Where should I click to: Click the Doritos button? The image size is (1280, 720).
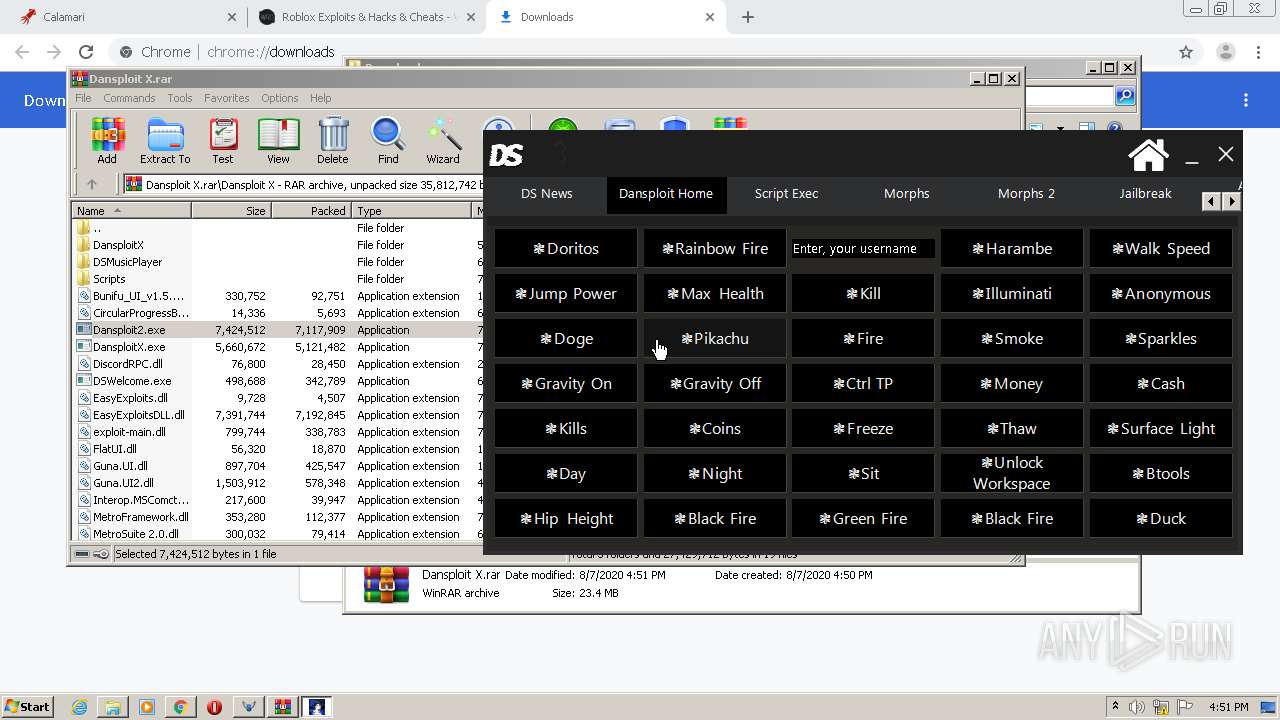point(566,249)
